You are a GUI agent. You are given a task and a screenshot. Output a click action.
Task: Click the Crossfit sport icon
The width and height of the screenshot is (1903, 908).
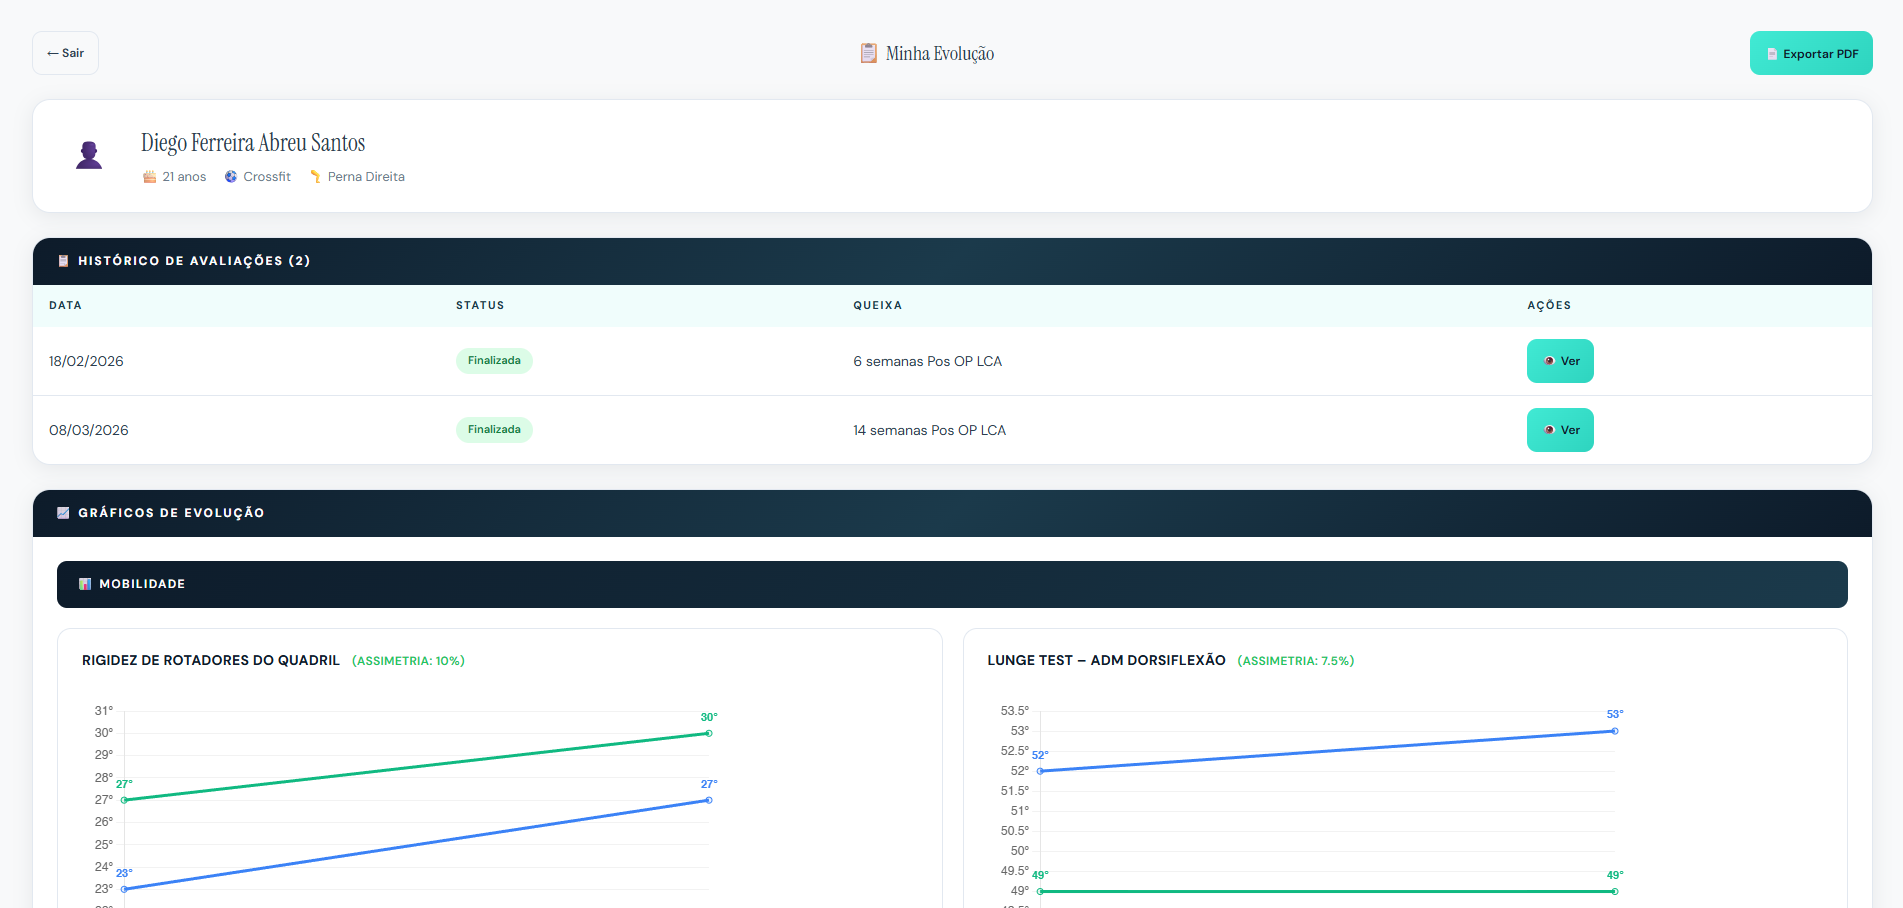231,177
